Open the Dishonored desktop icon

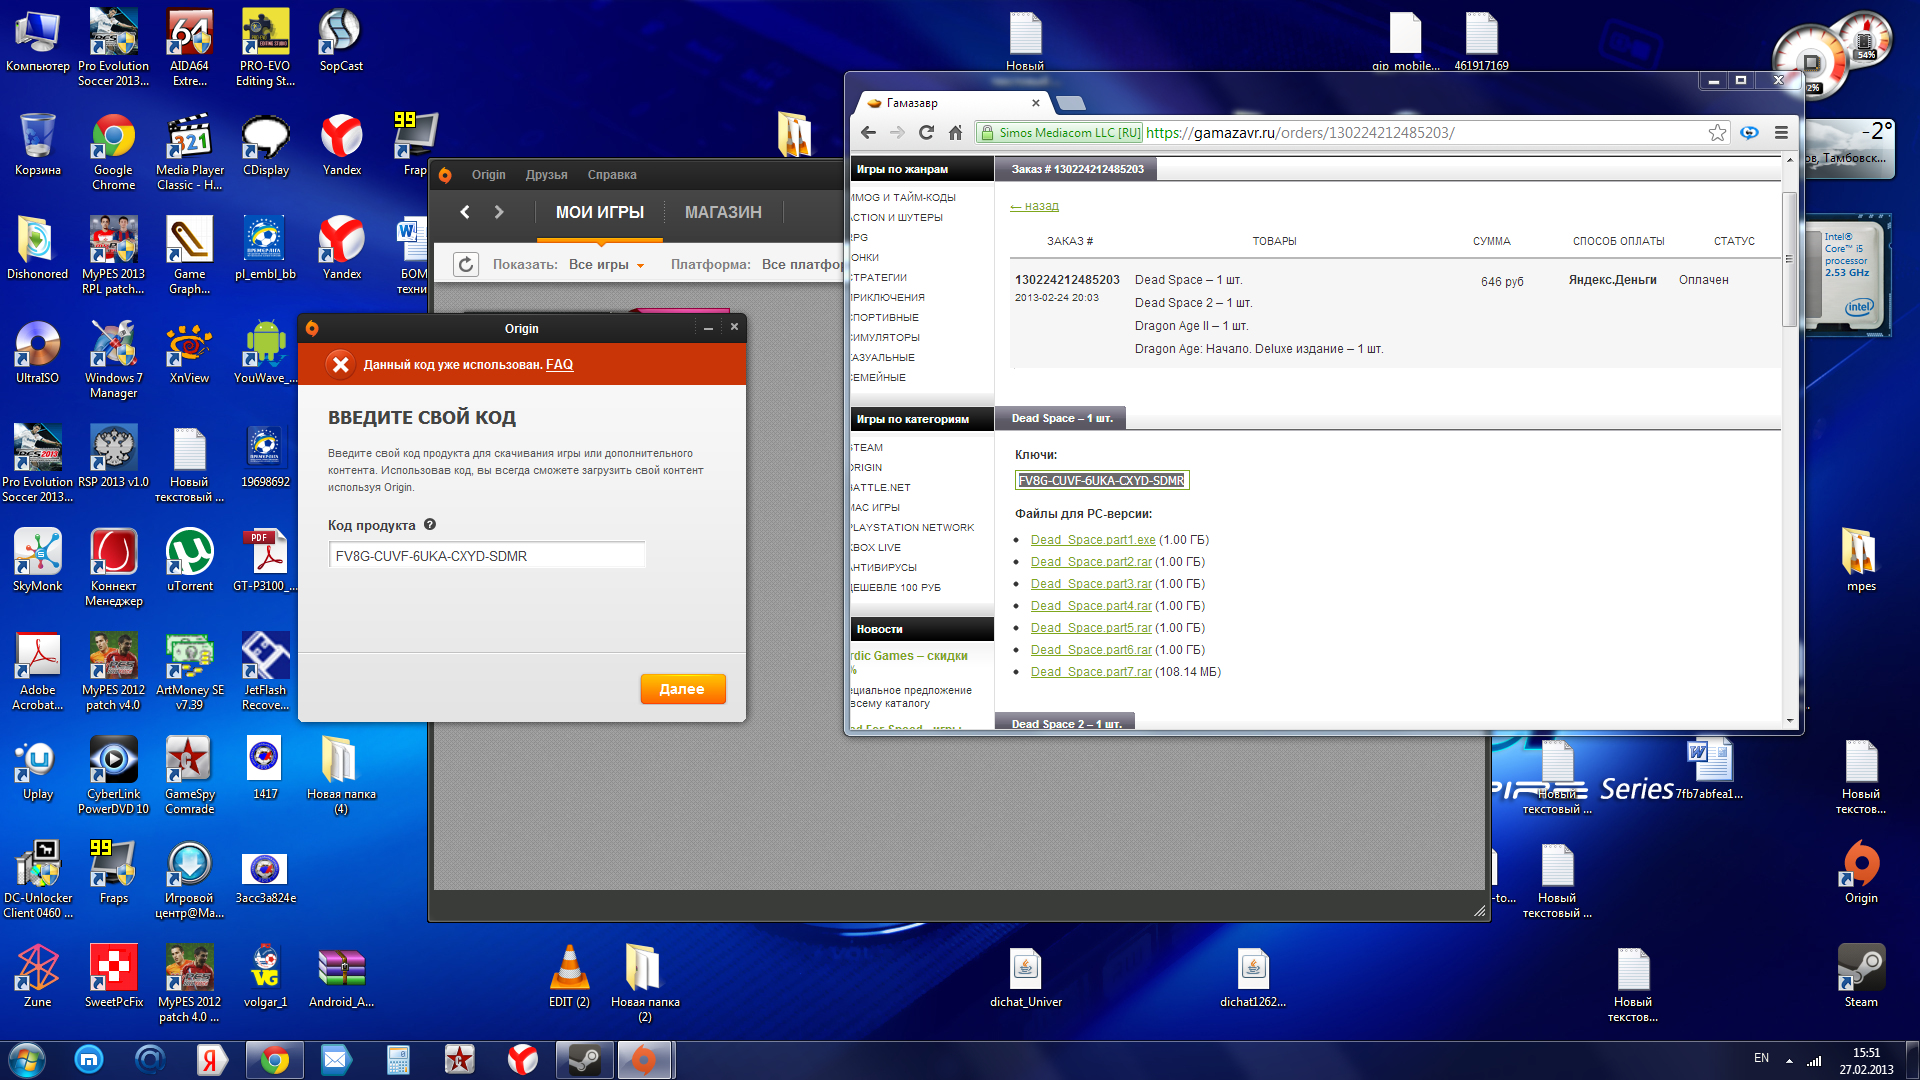[38, 248]
